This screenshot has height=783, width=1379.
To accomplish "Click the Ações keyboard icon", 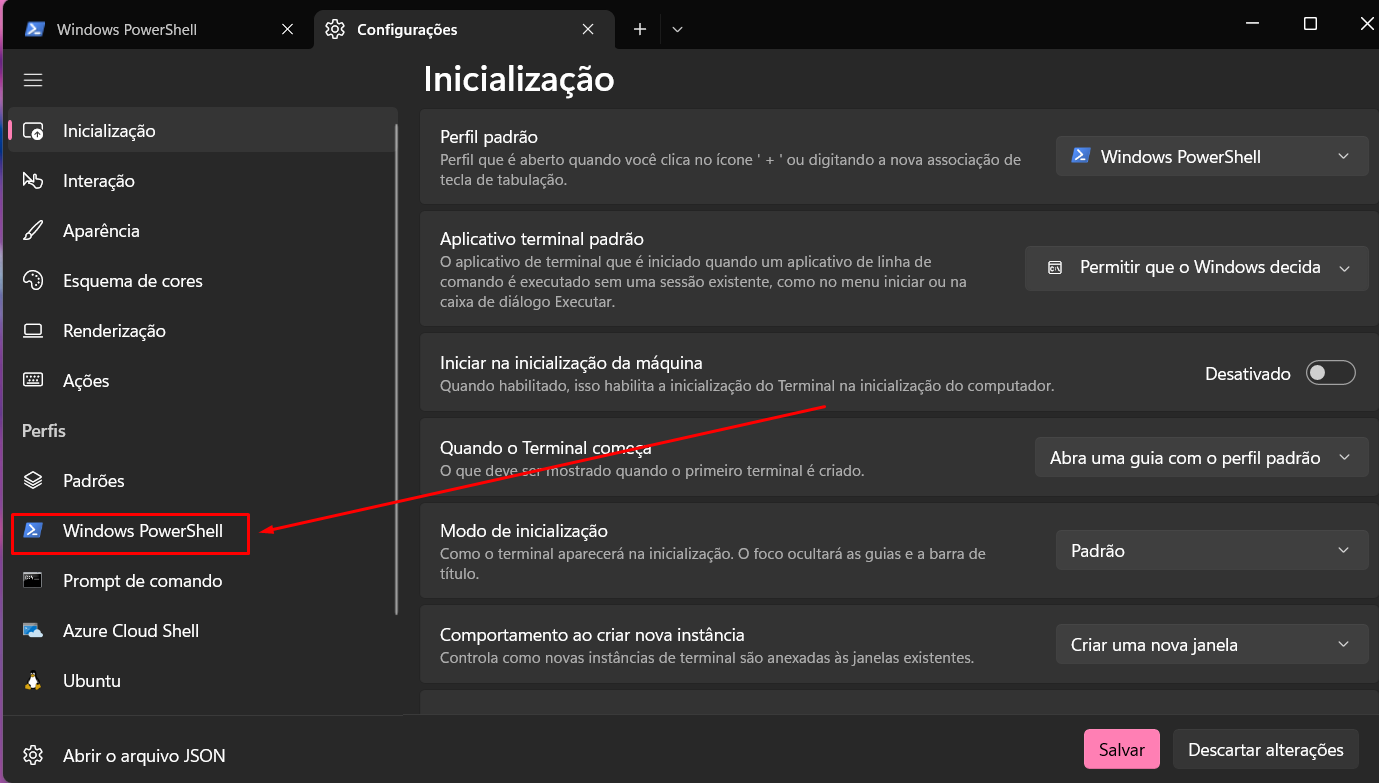I will (x=33, y=381).
